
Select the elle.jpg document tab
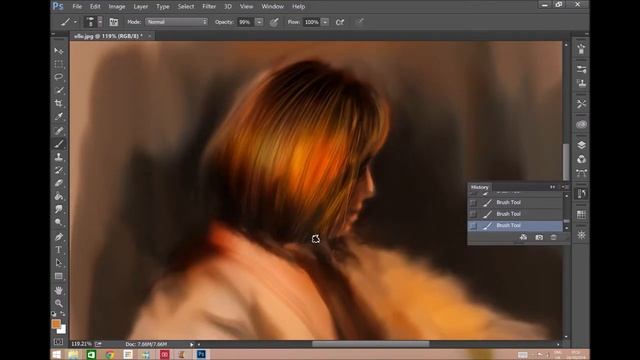tap(108, 36)
